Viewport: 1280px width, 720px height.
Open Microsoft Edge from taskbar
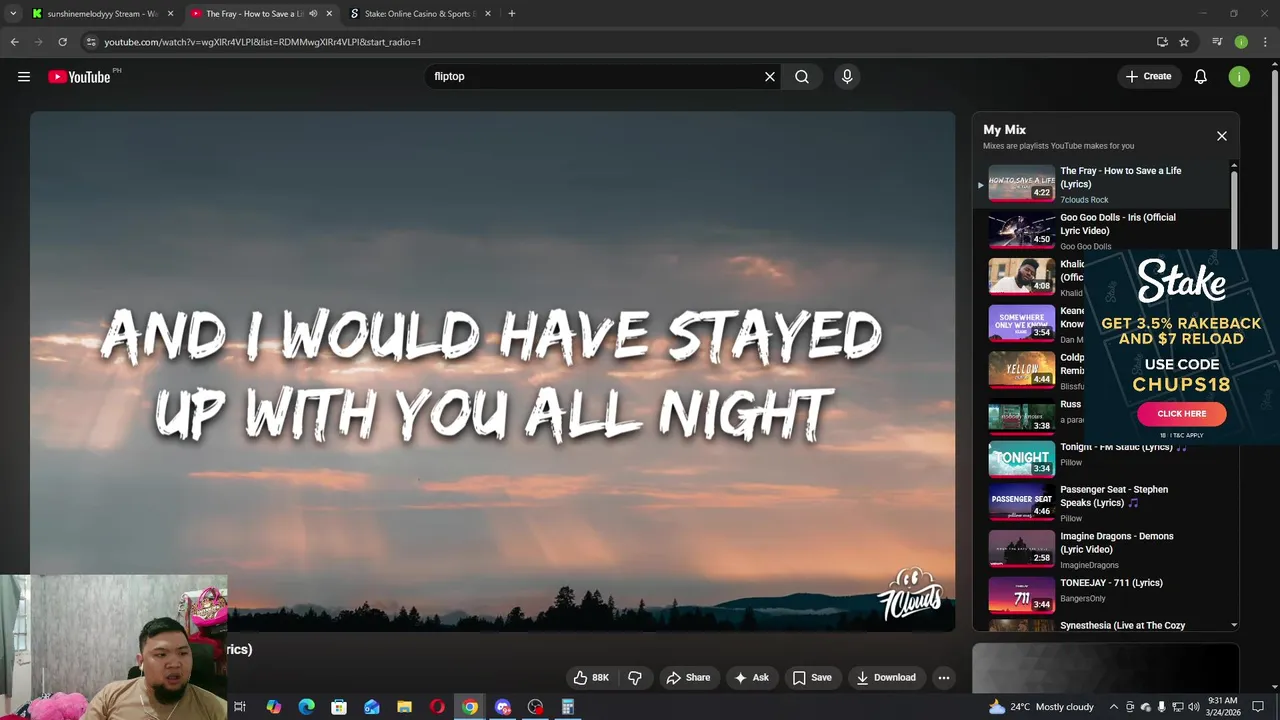306,707
